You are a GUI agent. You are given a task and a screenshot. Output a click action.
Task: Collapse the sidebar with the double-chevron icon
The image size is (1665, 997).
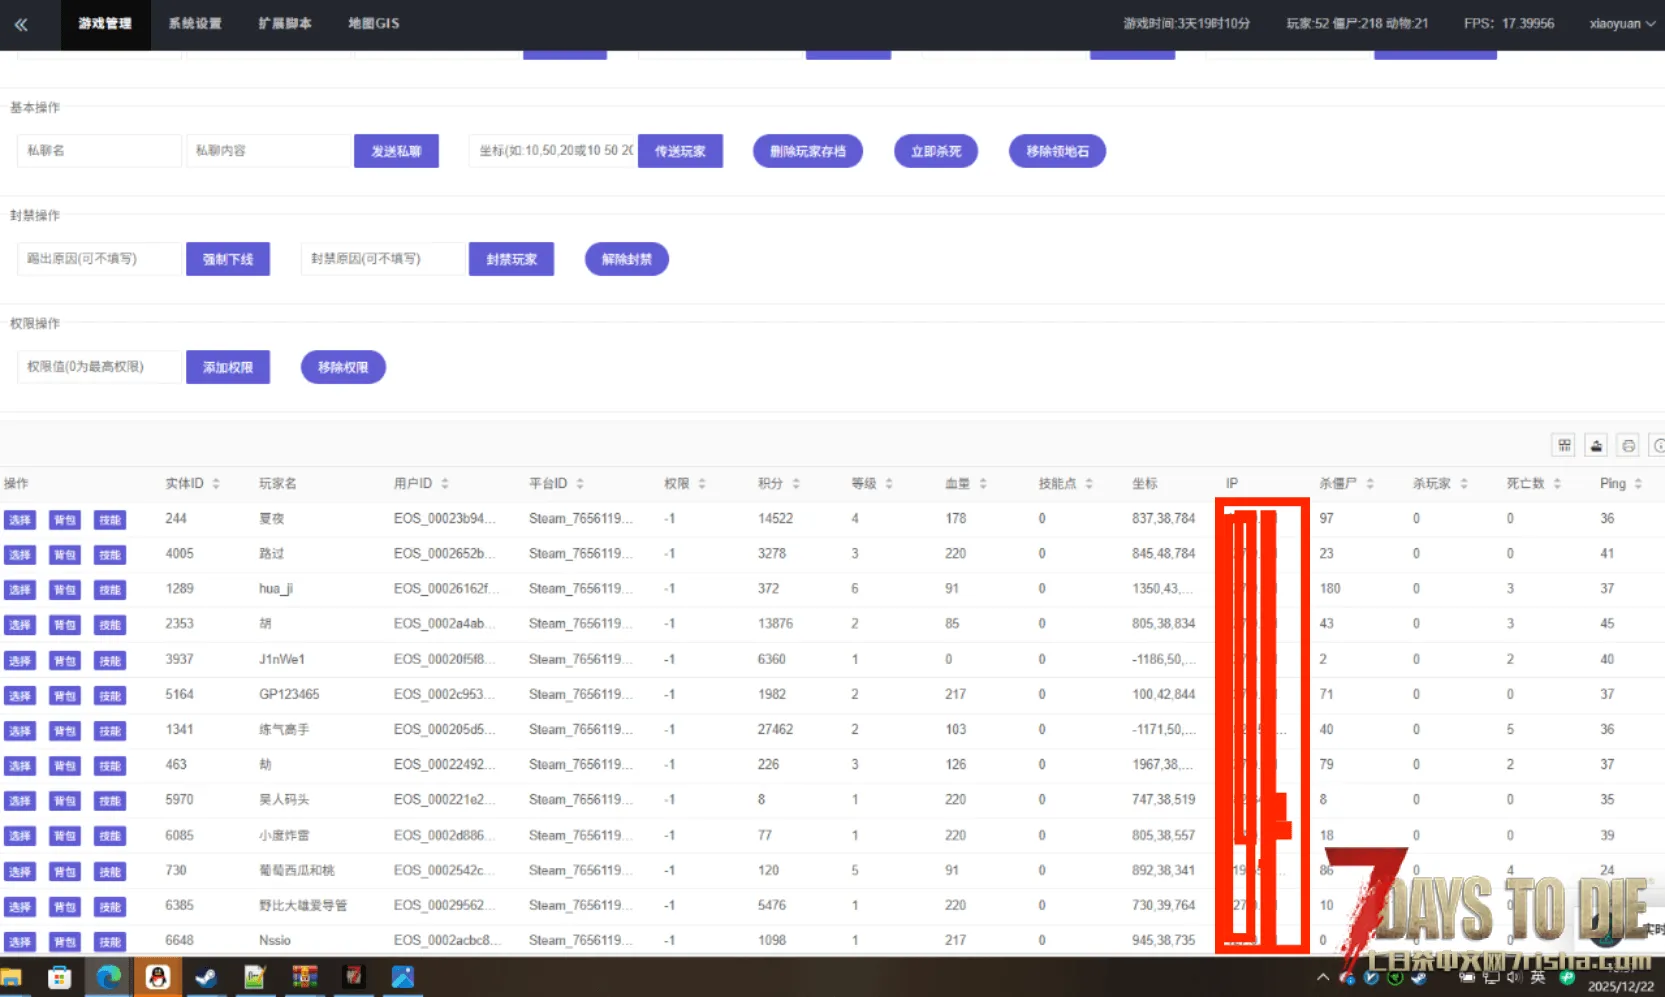(x=21, y=24)
